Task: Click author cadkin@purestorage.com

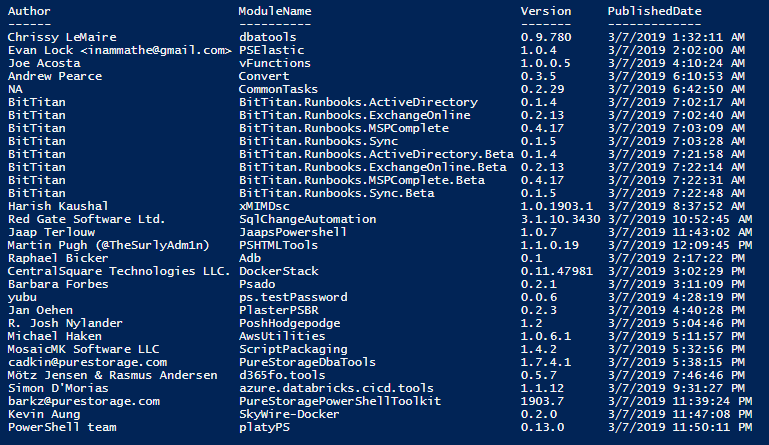Action: pyautogui.click(x=87, y=362)
